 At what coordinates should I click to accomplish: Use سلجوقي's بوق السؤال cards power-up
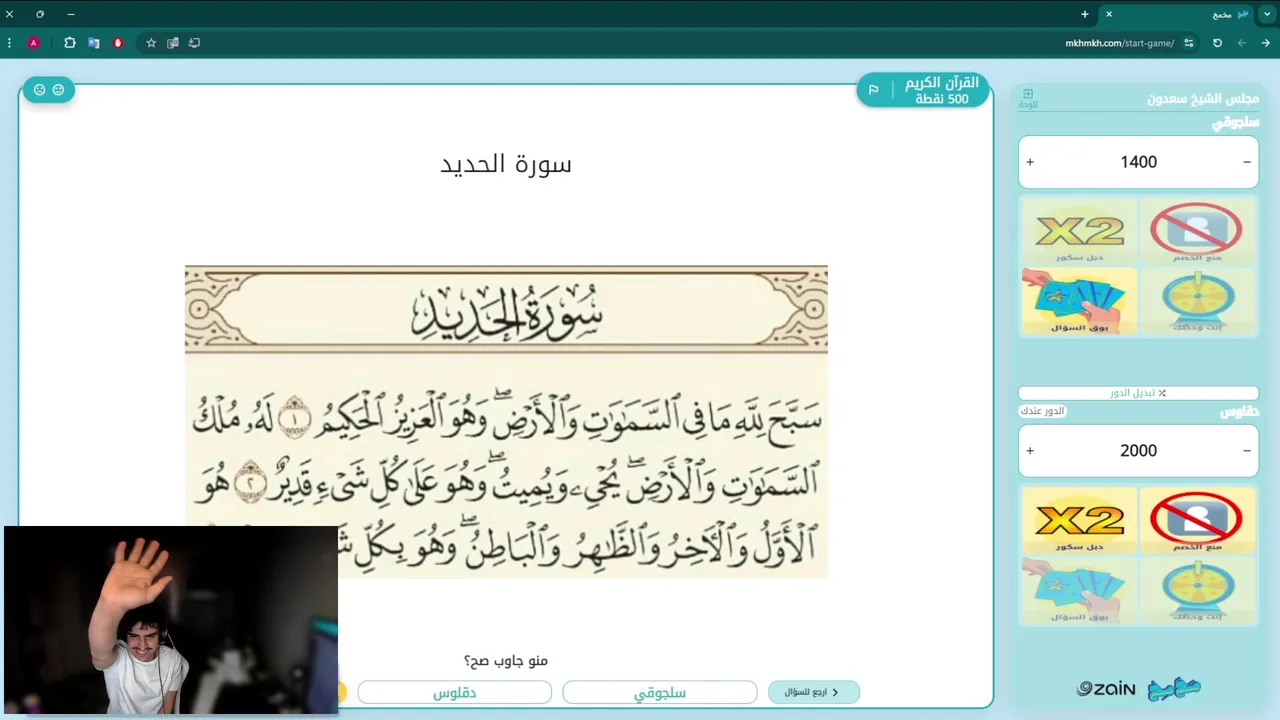pyautogui.click(x=1079, y=300)
